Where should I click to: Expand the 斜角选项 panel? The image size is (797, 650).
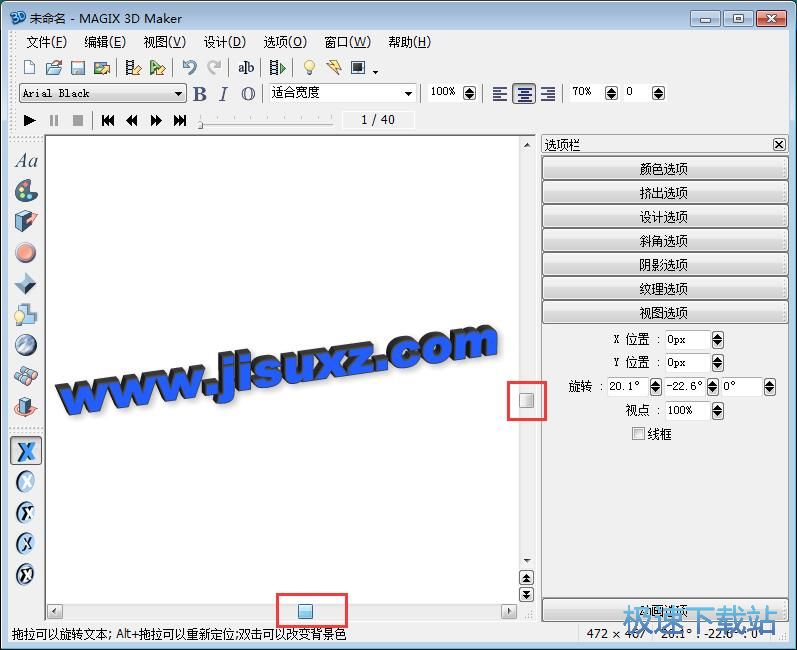click(665, 240)
